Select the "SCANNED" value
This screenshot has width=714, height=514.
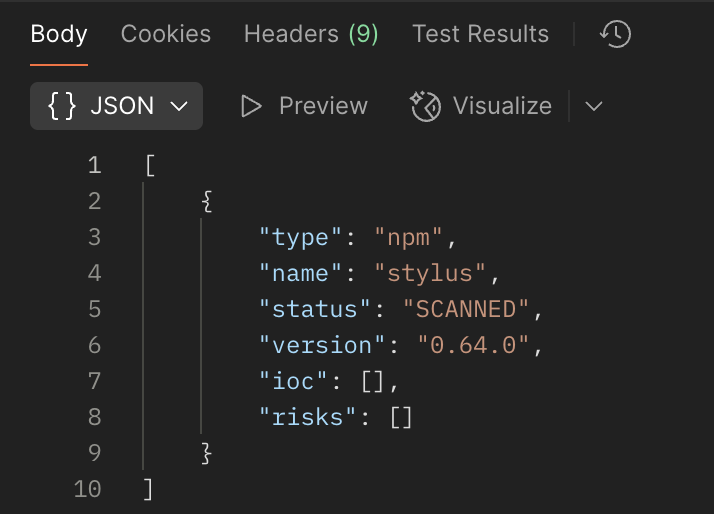coord(466,309)
